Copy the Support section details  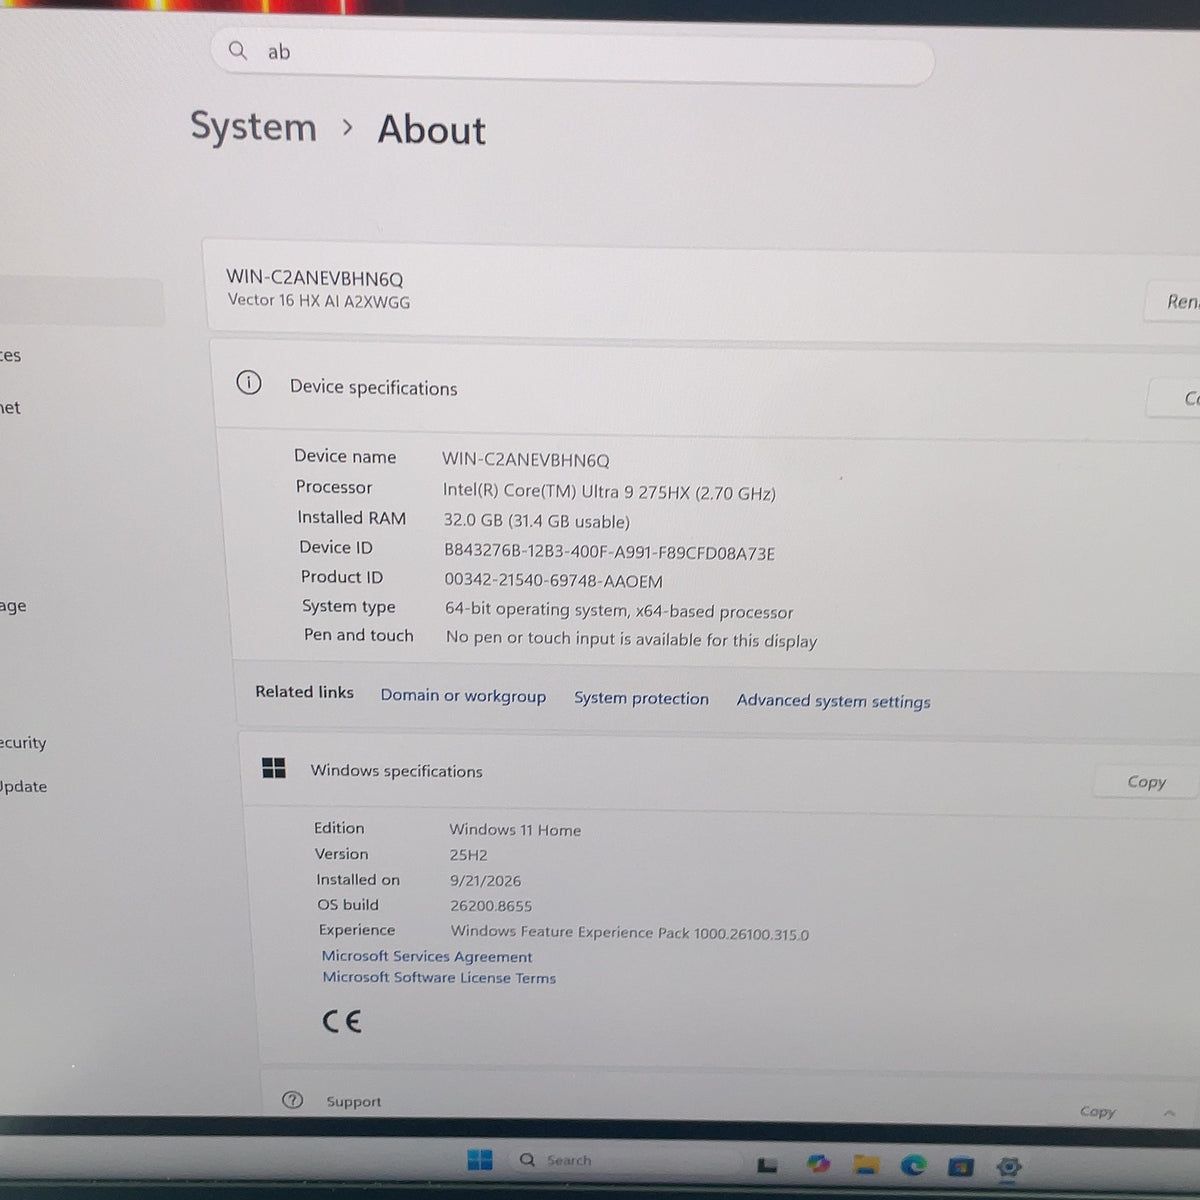1097,1111
